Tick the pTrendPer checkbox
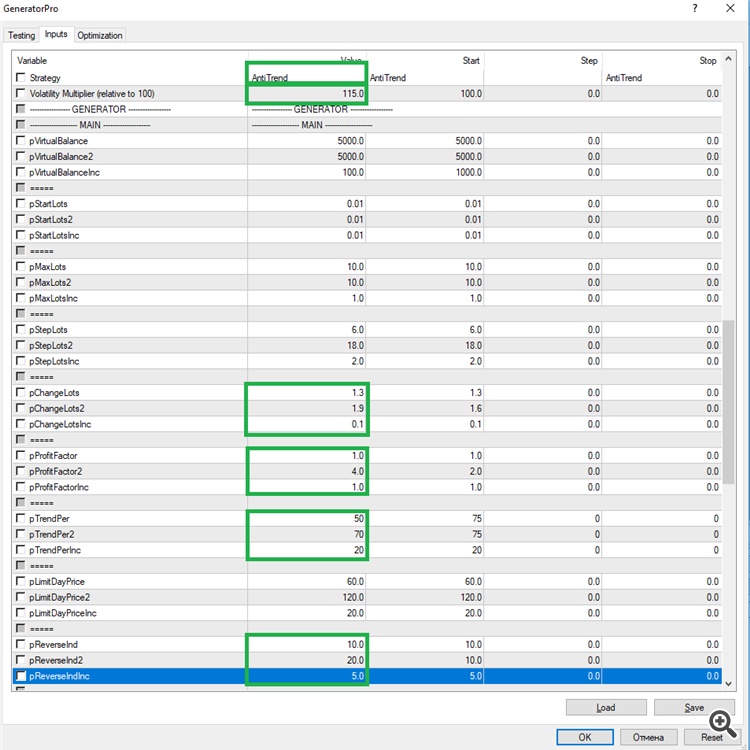Viewport: 750px width, 750px height. pyautogui.click(x=21, y=518)
